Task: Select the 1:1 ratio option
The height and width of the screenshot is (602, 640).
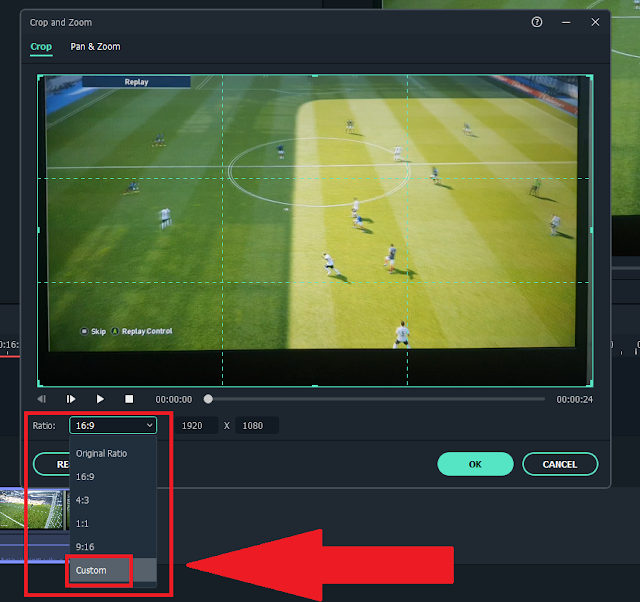Action: (x=113, y=523)
